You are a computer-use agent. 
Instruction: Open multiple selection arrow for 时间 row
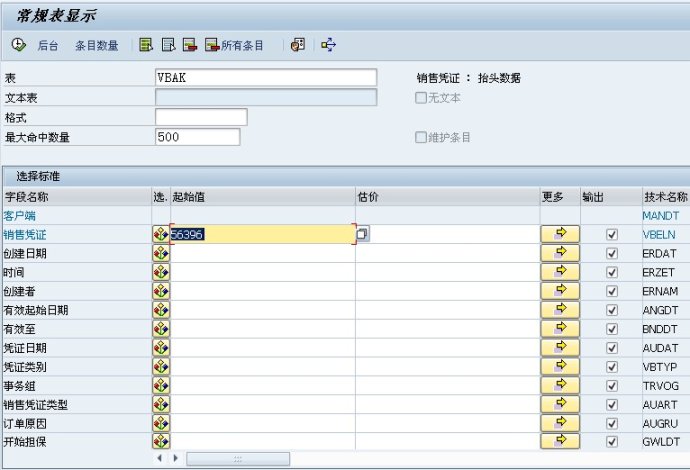coord(560,272)
